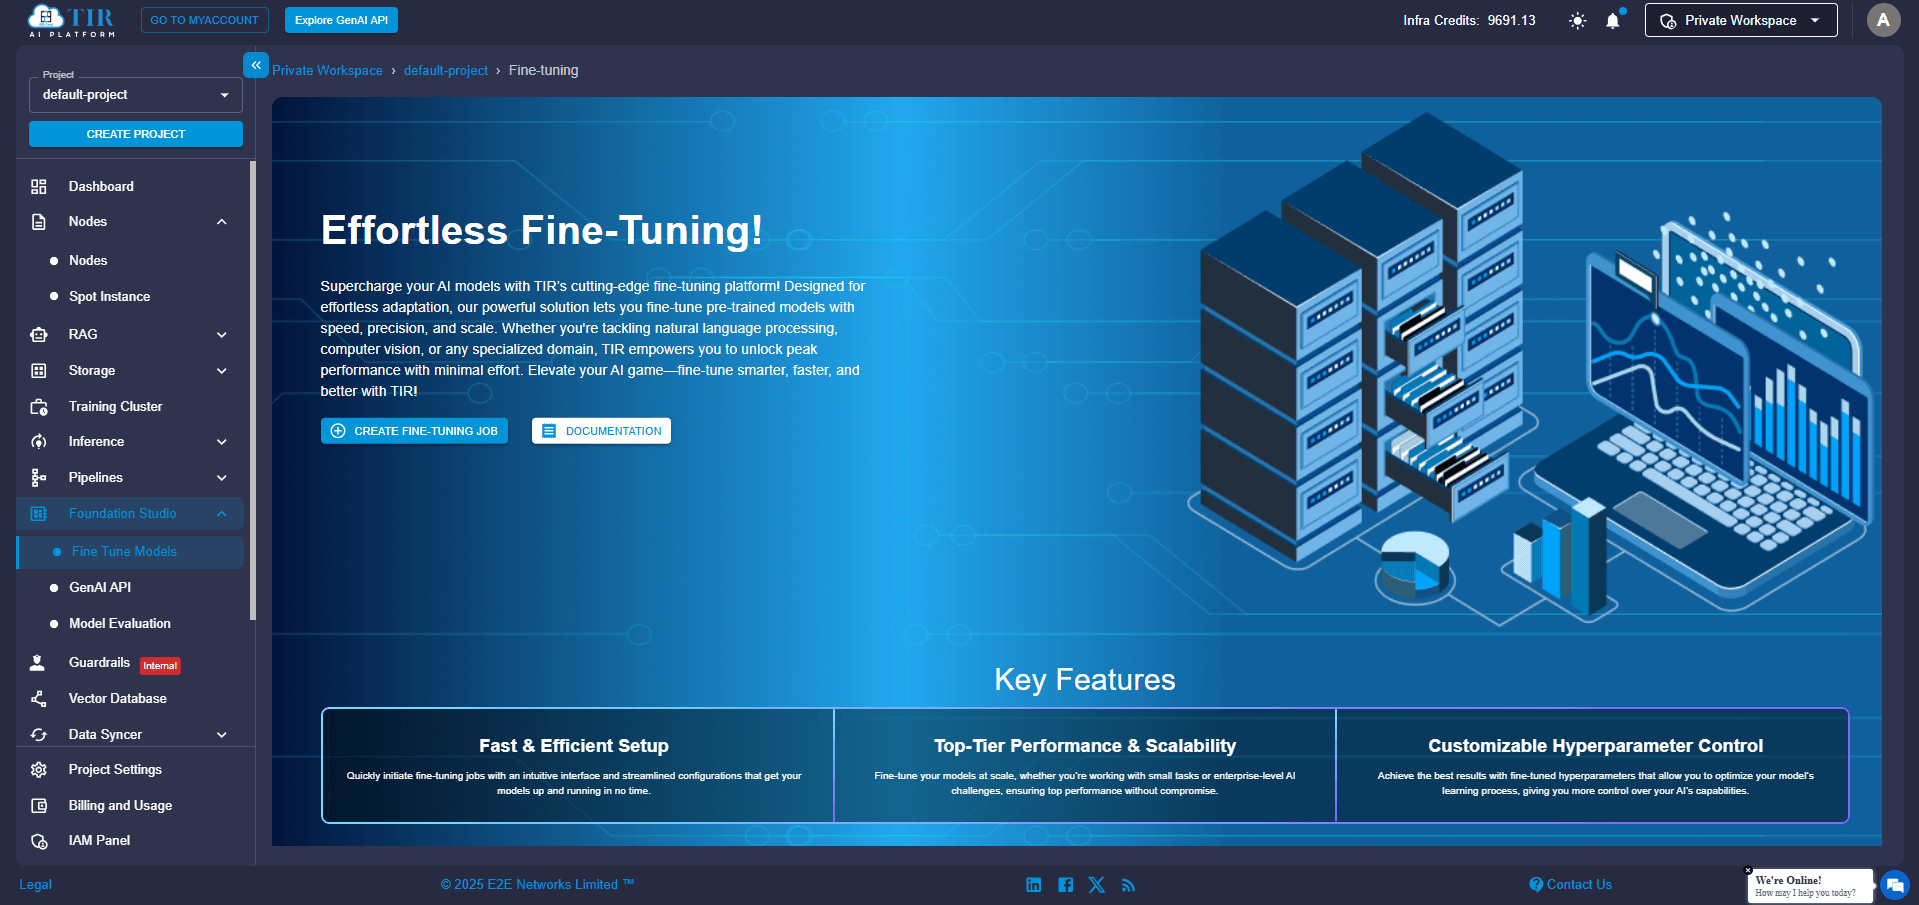This screenshot has height=905, width=1919.
Task: Click the Vector Database icon
Action: click(39, 699)
